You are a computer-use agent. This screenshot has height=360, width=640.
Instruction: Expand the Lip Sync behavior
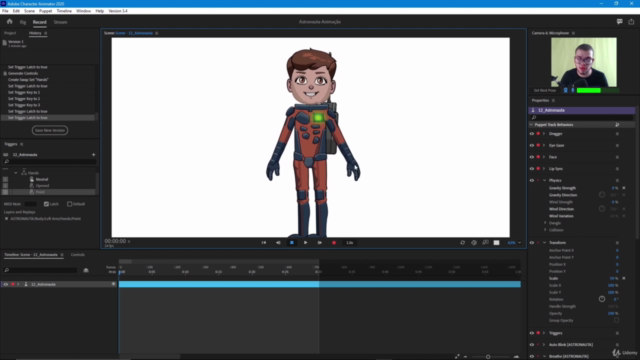coord(544,169)
